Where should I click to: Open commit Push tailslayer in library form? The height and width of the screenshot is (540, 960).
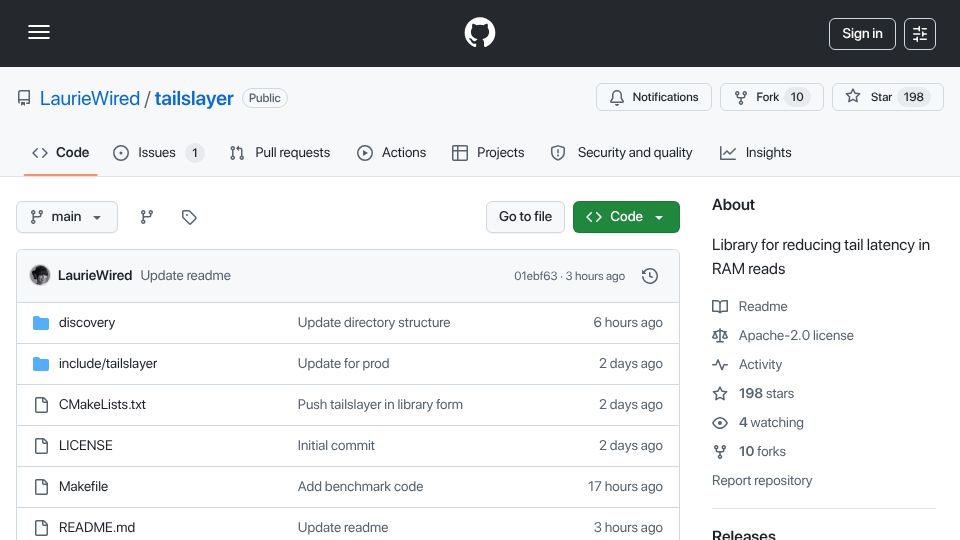[380, 405]
